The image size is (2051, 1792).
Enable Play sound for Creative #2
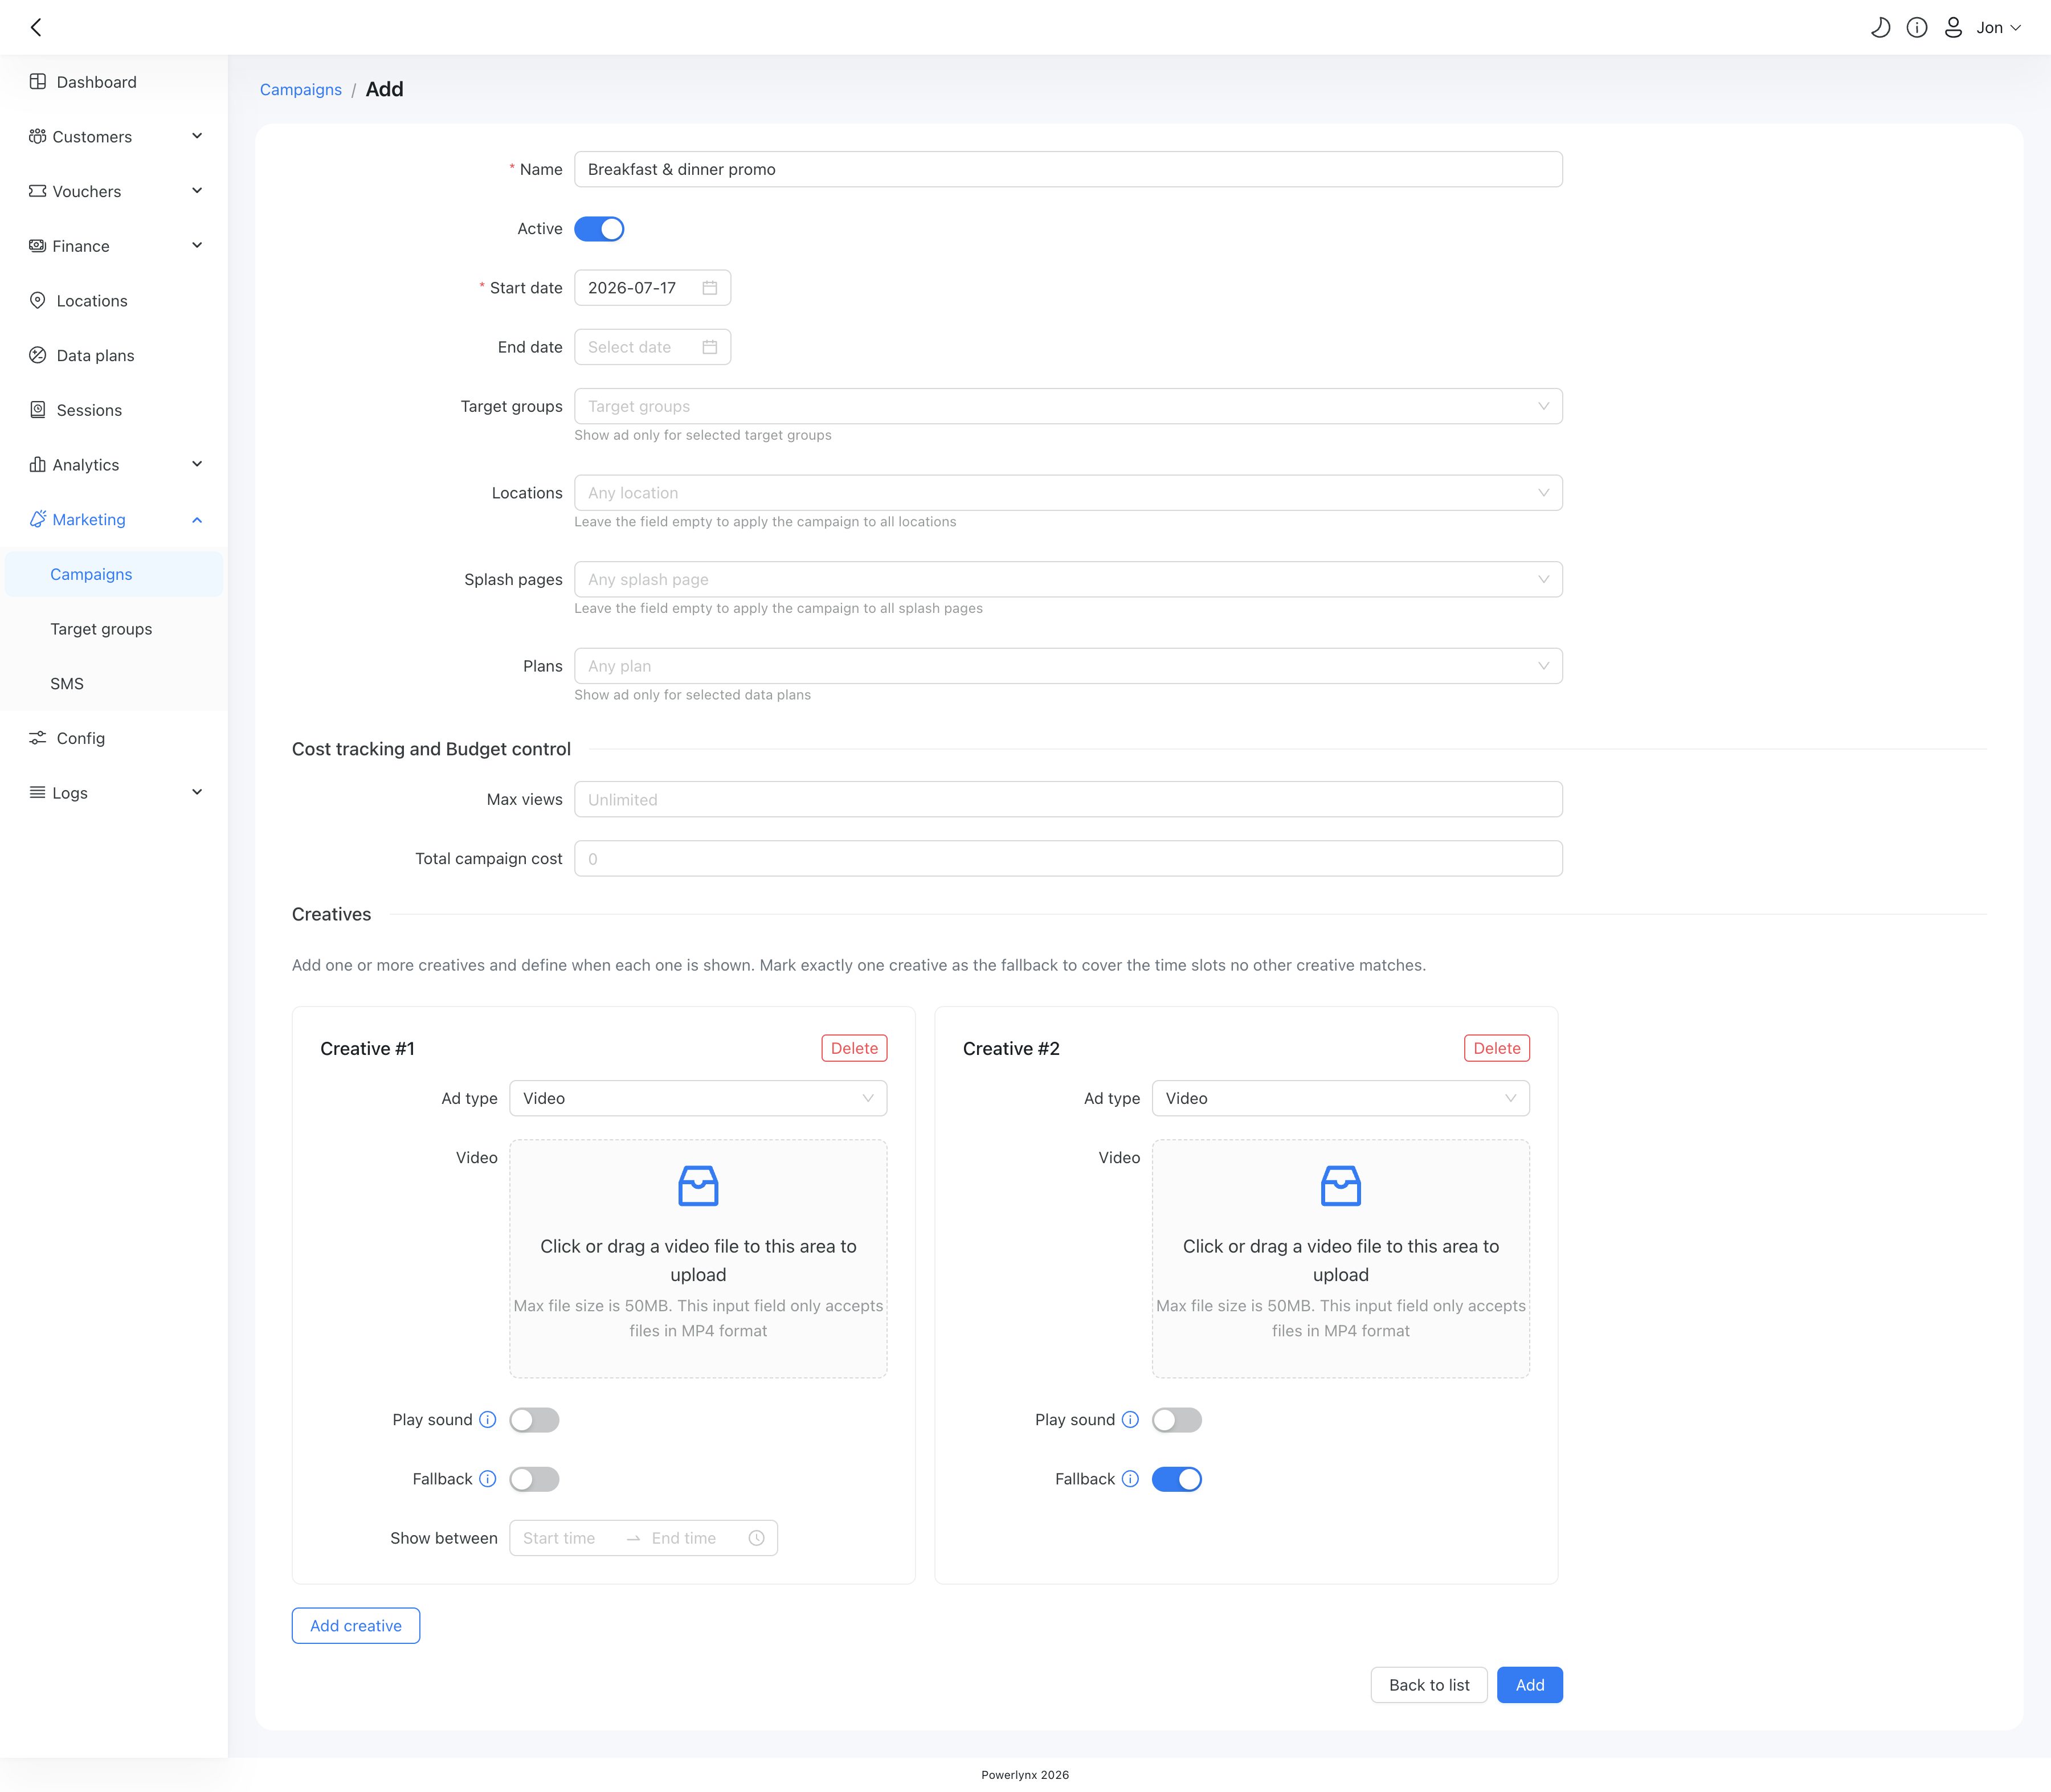(x=1177, y=1420)
